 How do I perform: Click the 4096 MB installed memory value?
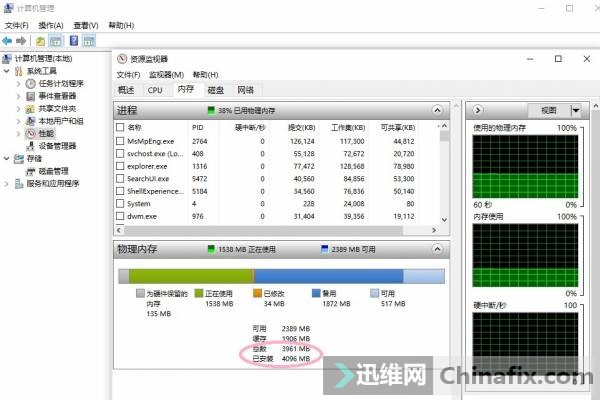tap(295, 359)
